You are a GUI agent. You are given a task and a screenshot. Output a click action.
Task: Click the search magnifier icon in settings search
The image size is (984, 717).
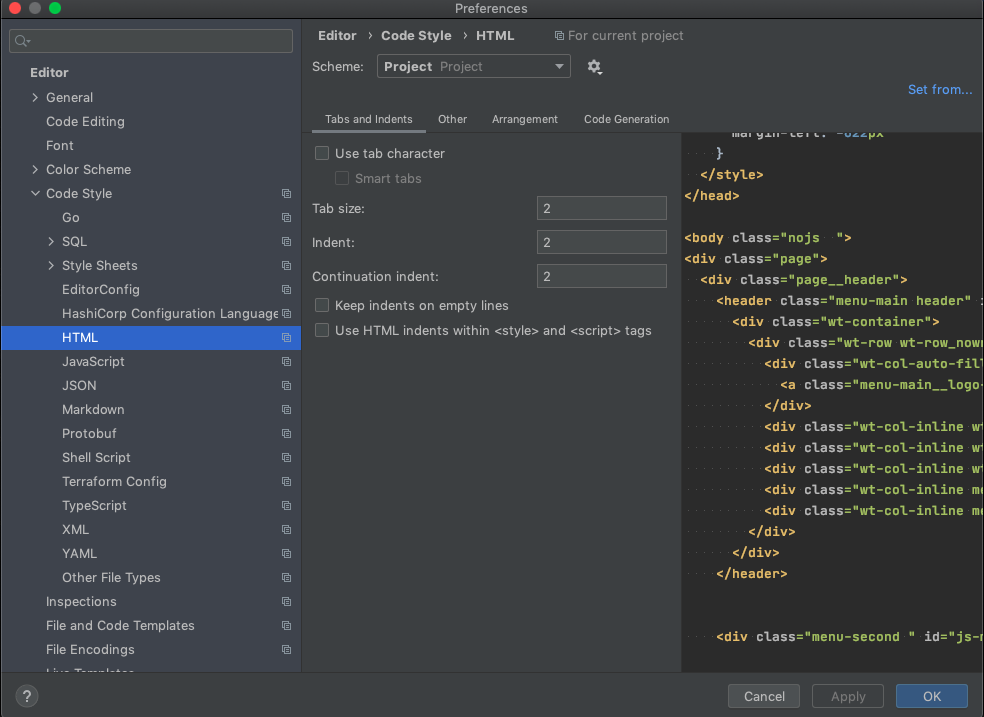coord(22,41)
